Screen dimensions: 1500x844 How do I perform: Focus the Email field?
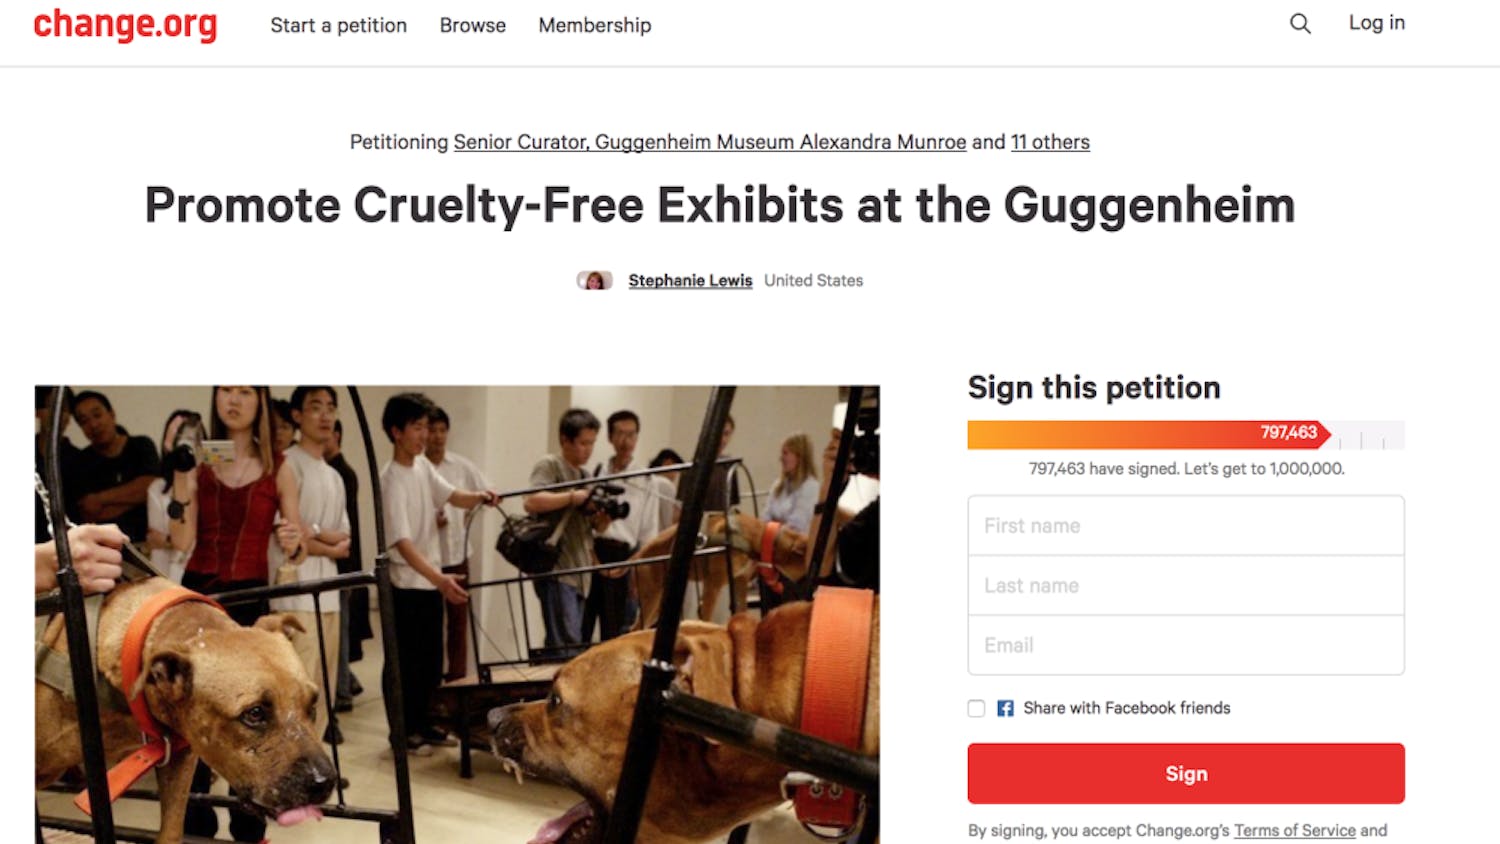click(x=1186, y=645)
